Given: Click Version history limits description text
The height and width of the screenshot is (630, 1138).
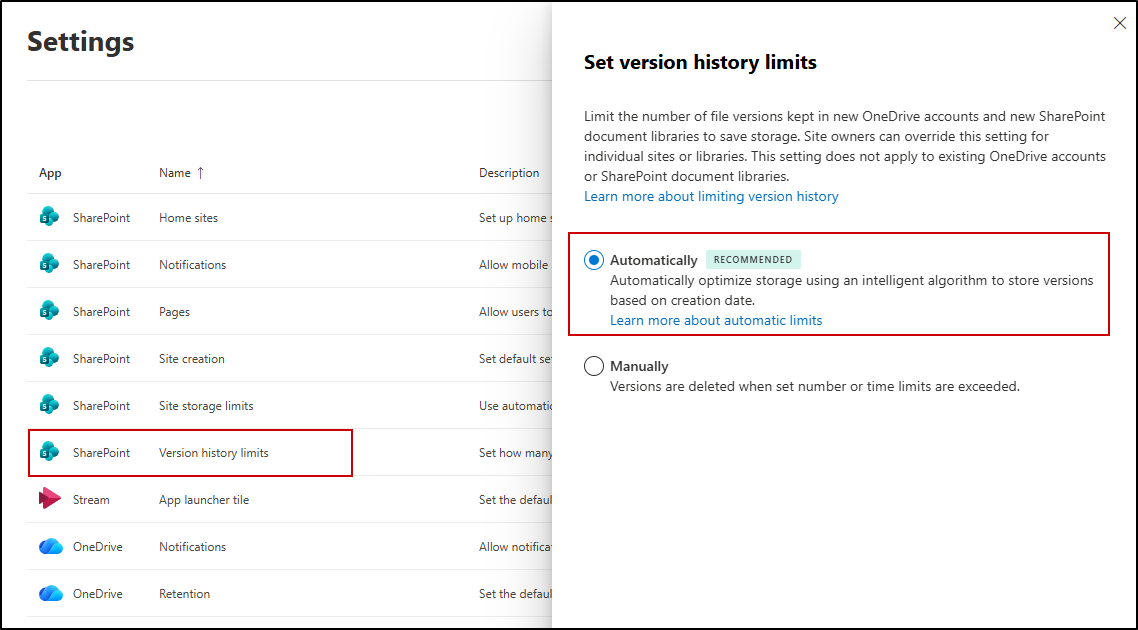Looking at the screenshot, I should [516, 453].
